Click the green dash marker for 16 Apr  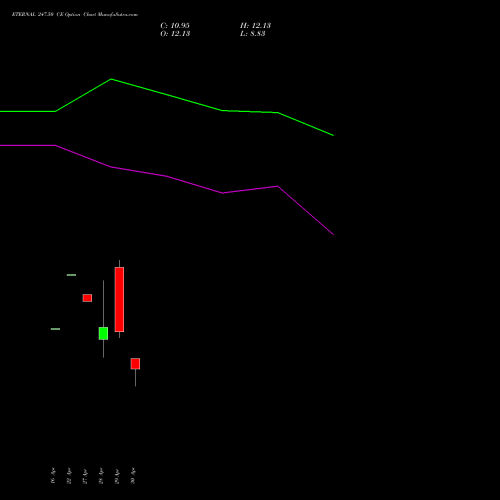[55, 329]
